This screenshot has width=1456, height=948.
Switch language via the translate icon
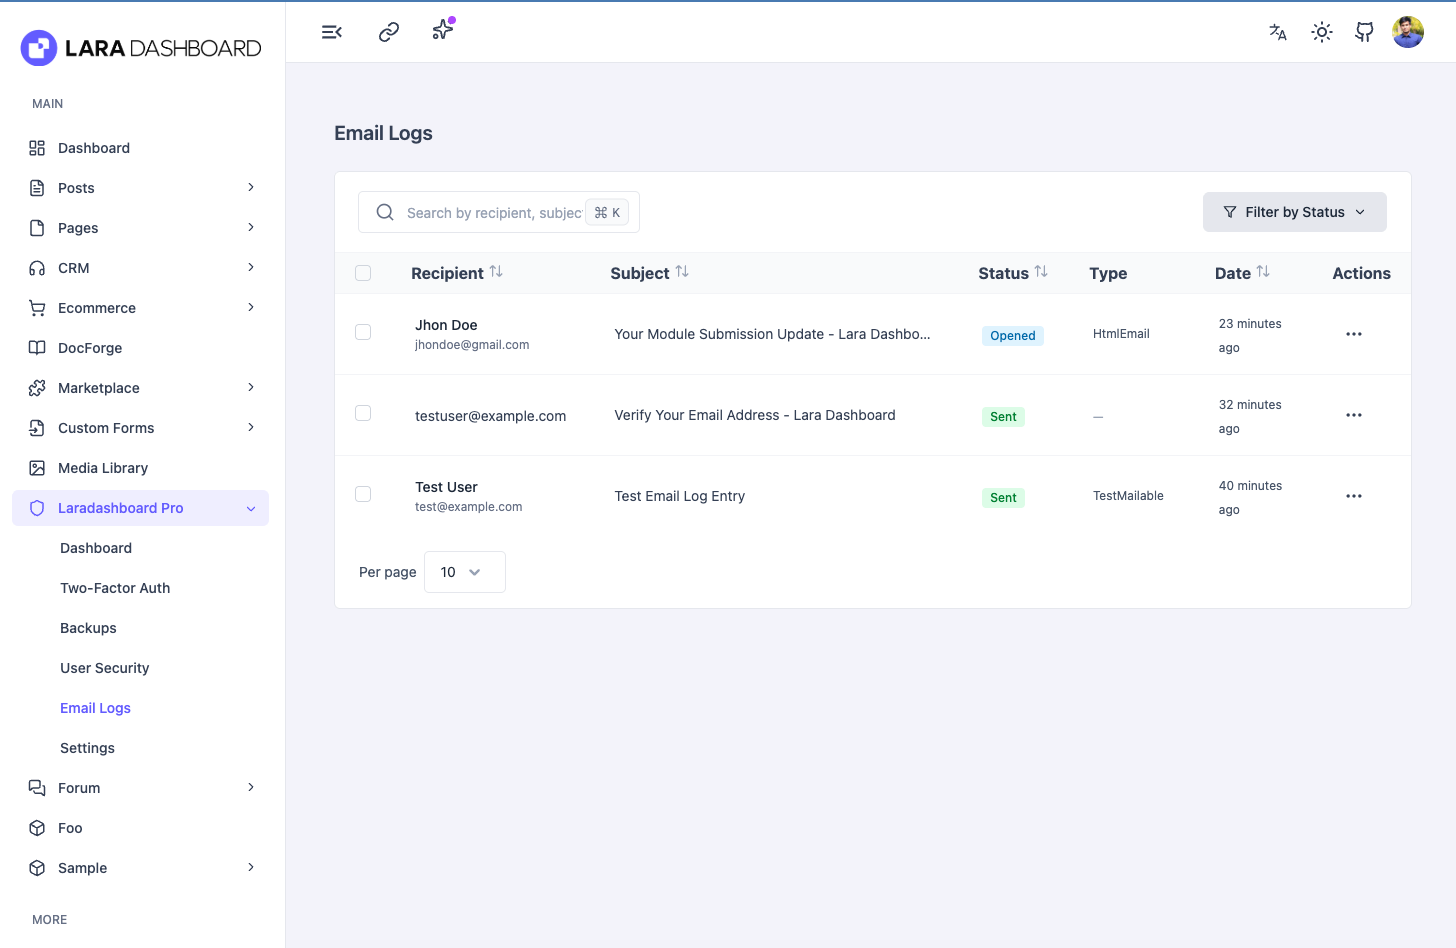1277,32
